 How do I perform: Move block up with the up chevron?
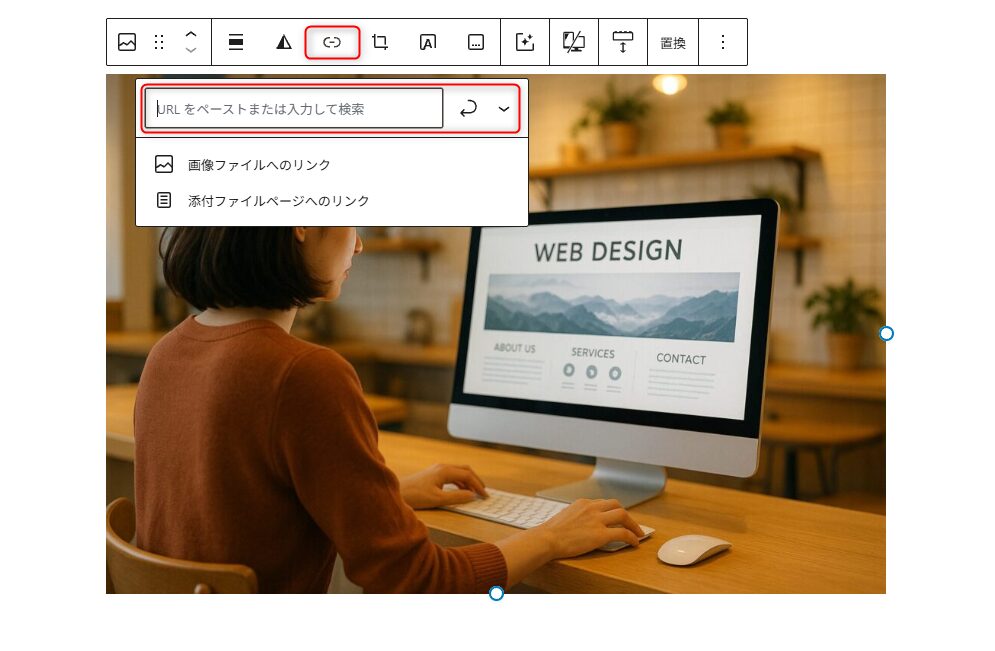(x=191, y=34)
